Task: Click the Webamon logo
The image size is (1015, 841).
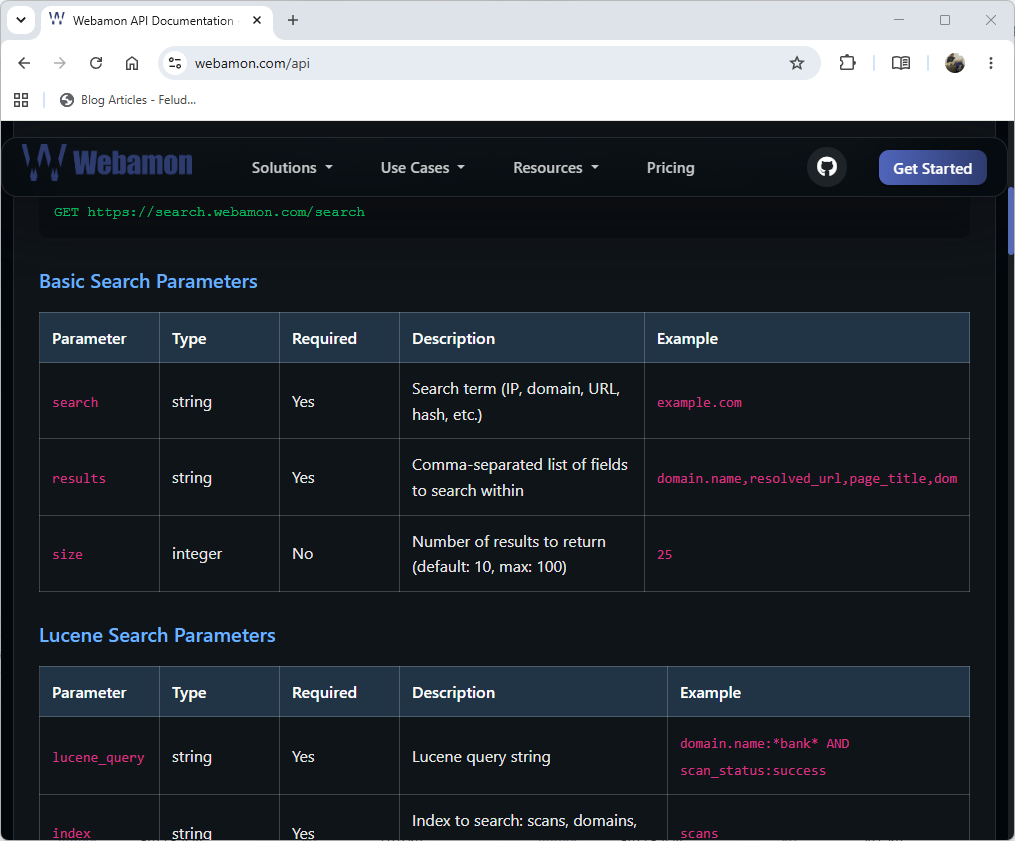Action: pos(107,162)
